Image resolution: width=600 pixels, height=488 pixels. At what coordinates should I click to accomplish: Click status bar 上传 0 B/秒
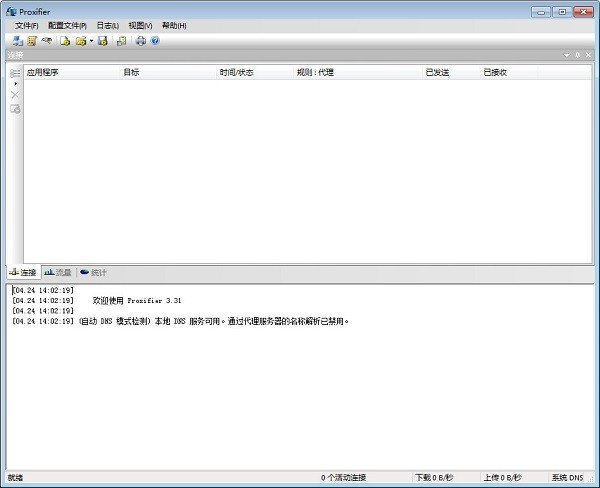[x=502, y=478]
